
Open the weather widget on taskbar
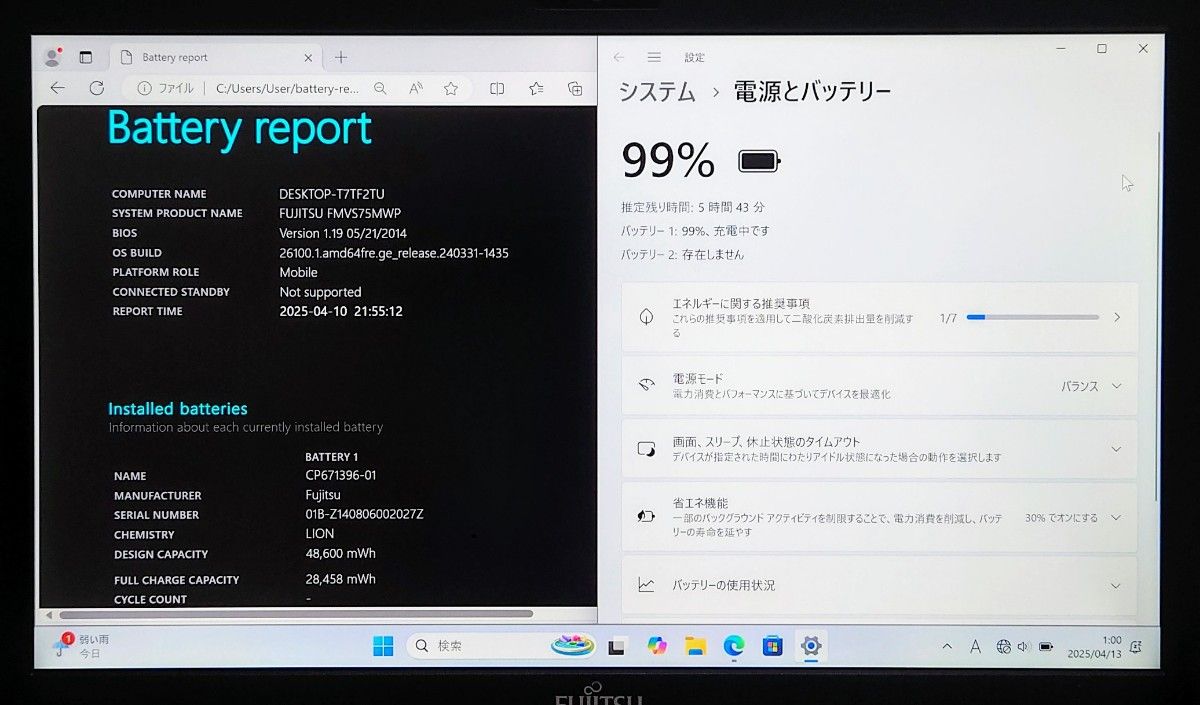pos(82,646)
